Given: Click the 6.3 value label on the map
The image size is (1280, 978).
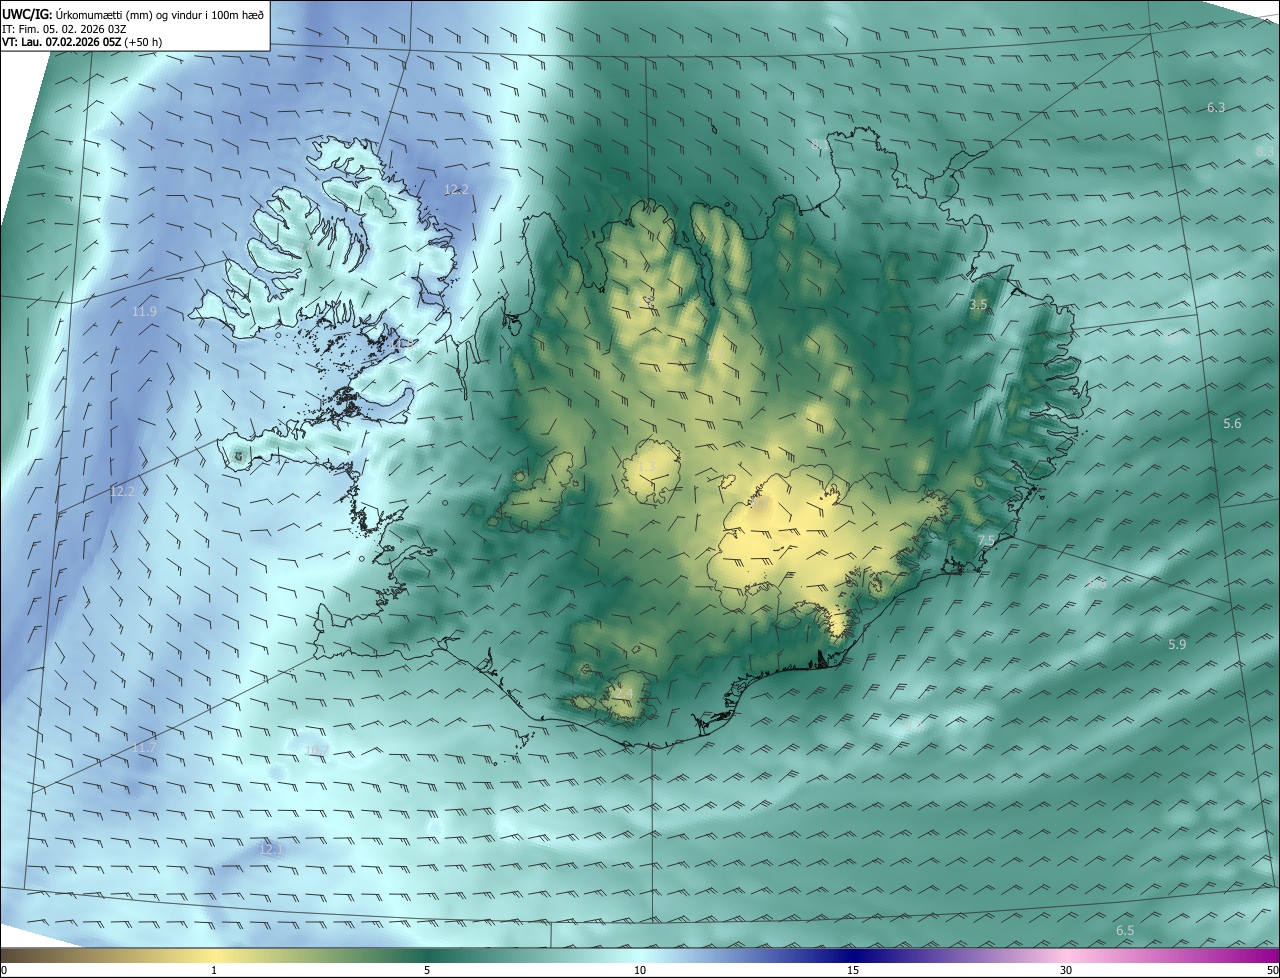Looking at the screenshot, I should click(1216, 107).
